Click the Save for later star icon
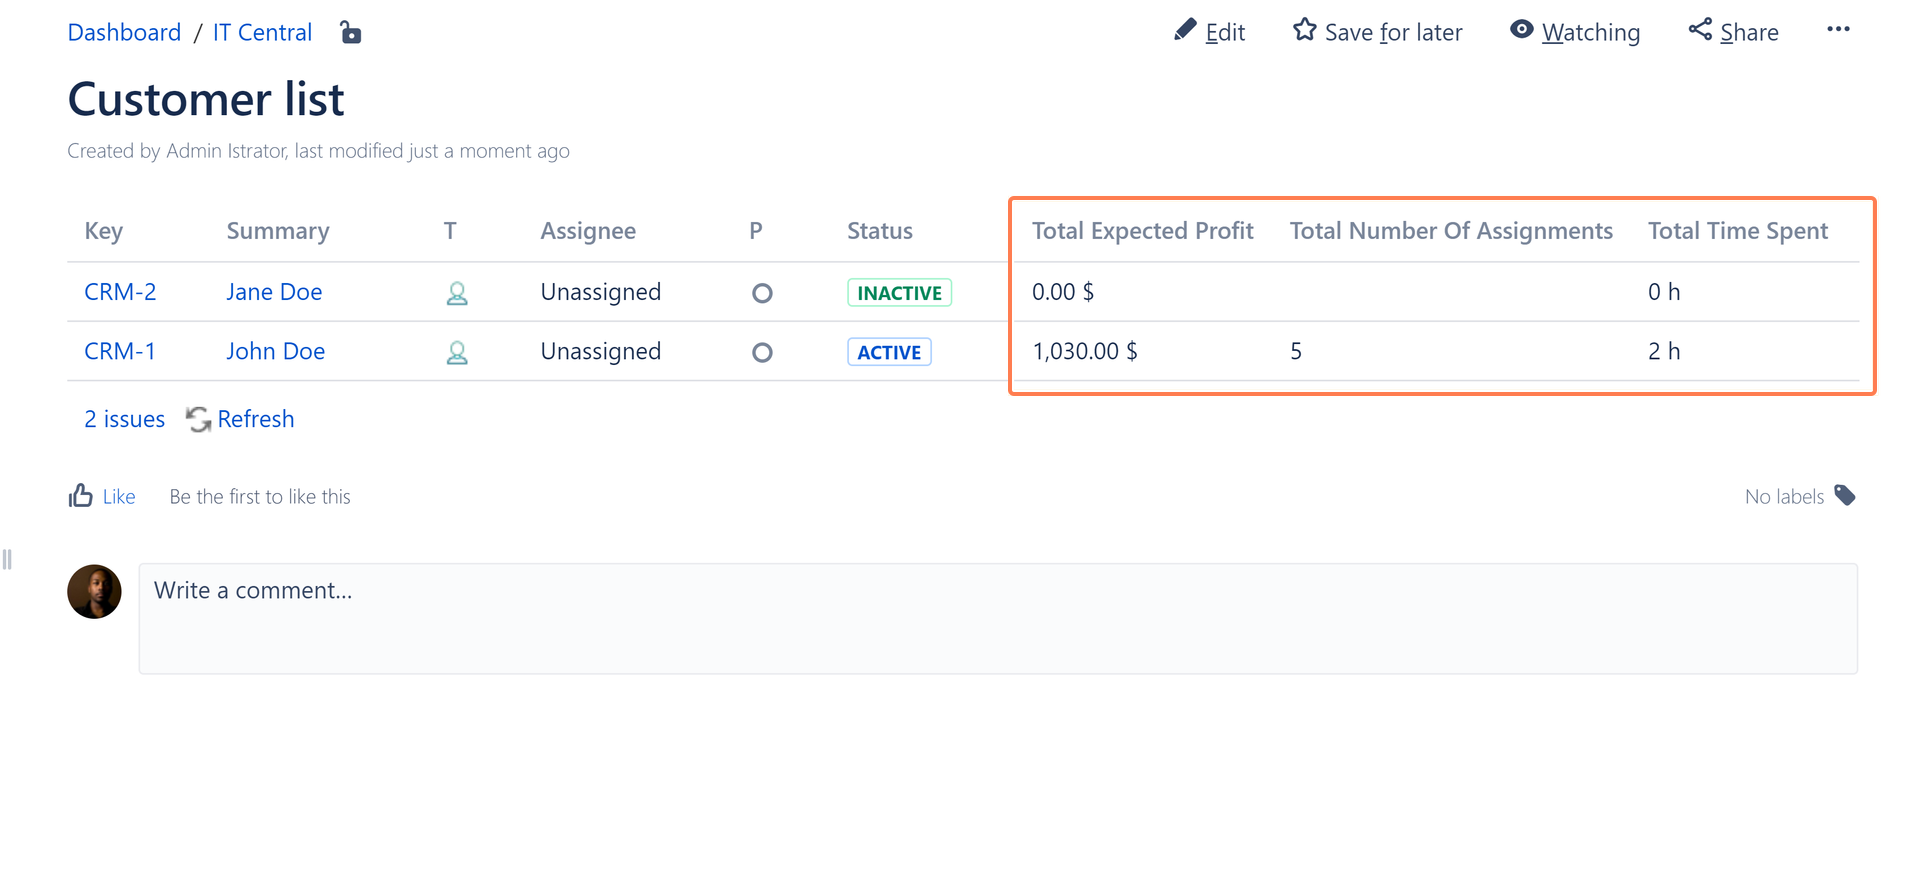 coord(1304,31)
